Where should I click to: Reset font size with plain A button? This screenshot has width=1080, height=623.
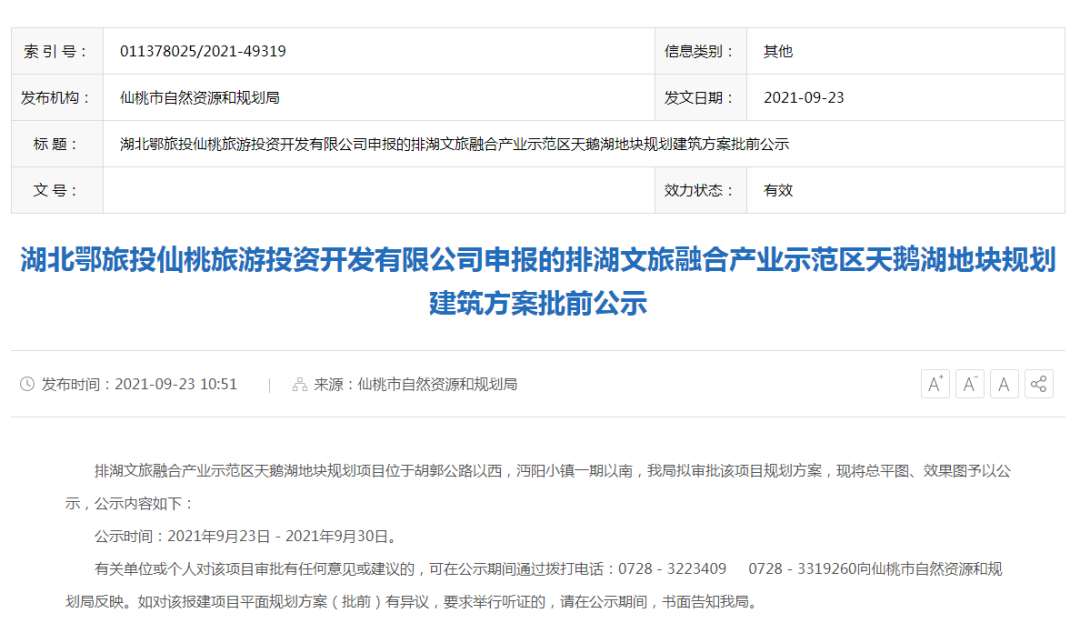click(1004, 384)
